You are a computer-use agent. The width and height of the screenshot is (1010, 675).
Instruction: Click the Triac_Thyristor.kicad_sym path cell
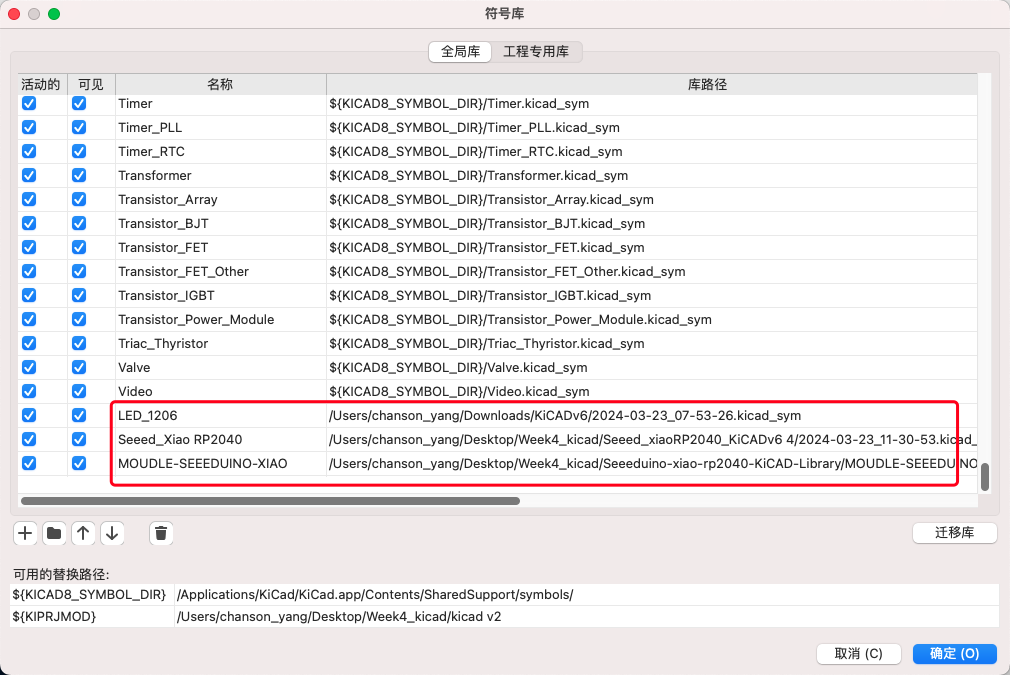(x=652, y=343)
